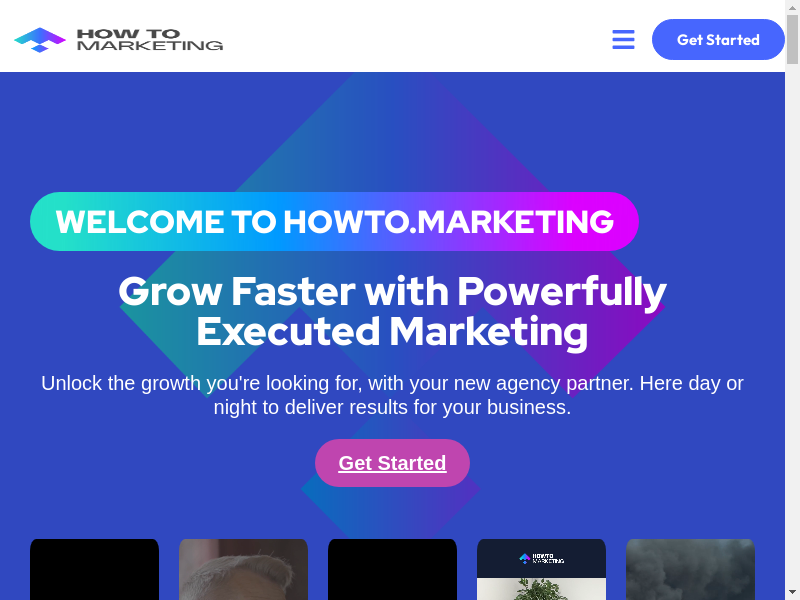Open the third black thumbnail card
The height and width of the screenshot is (600, 800).
pos(392,569)
